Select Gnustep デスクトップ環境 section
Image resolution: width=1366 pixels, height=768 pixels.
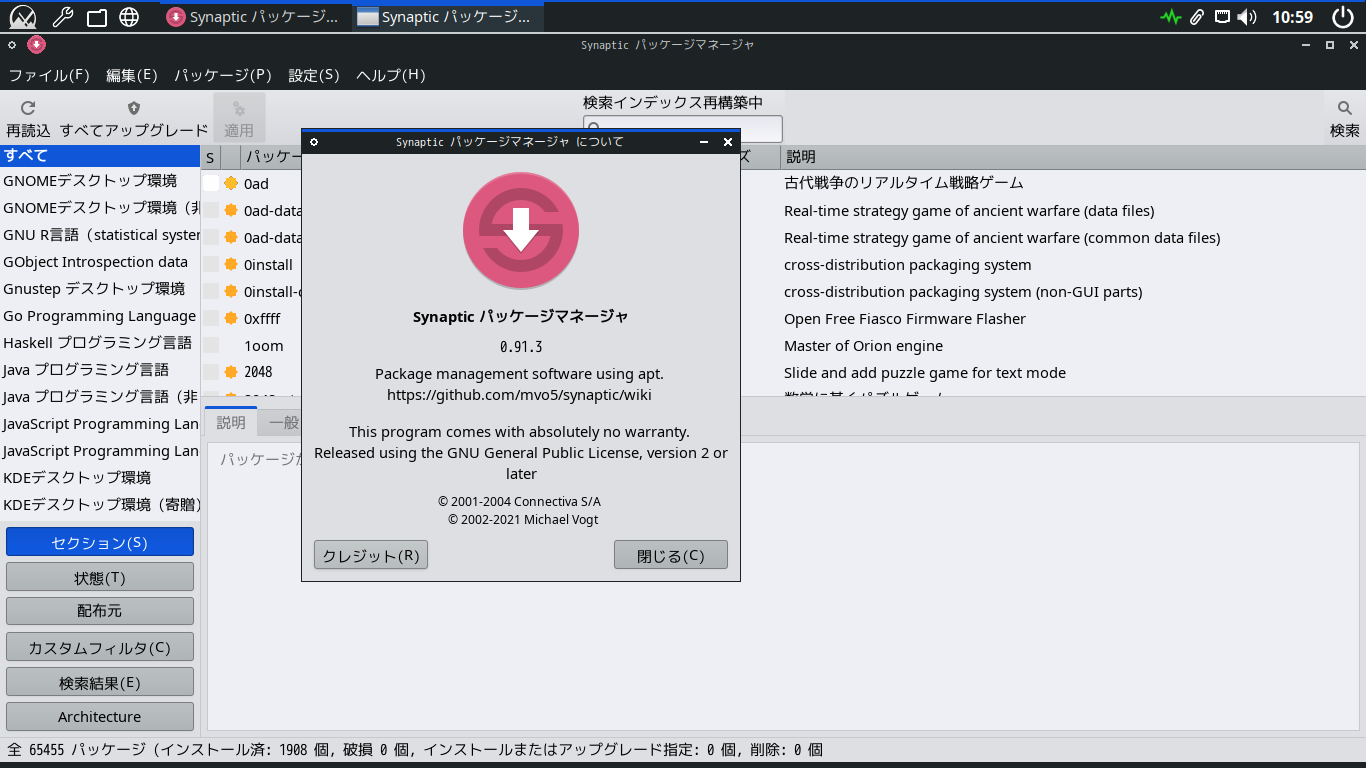[x=100, y=289]
